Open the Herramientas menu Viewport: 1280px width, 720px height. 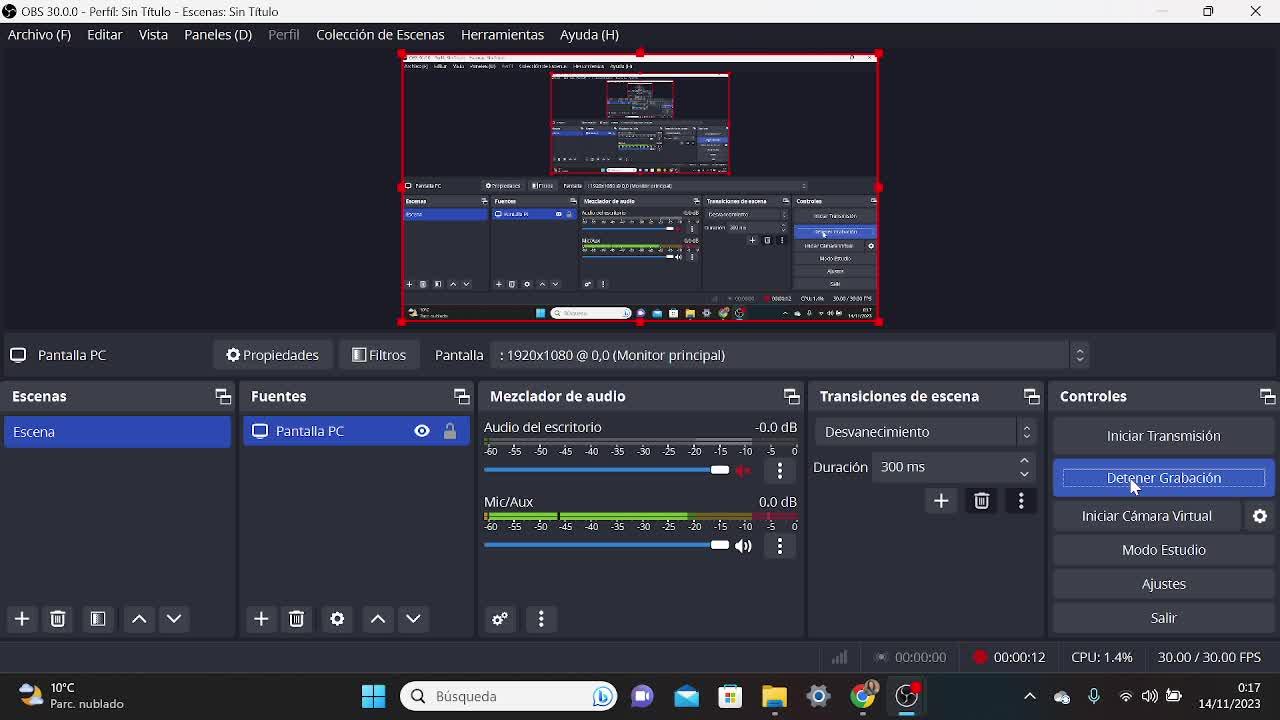coord(502,34)
